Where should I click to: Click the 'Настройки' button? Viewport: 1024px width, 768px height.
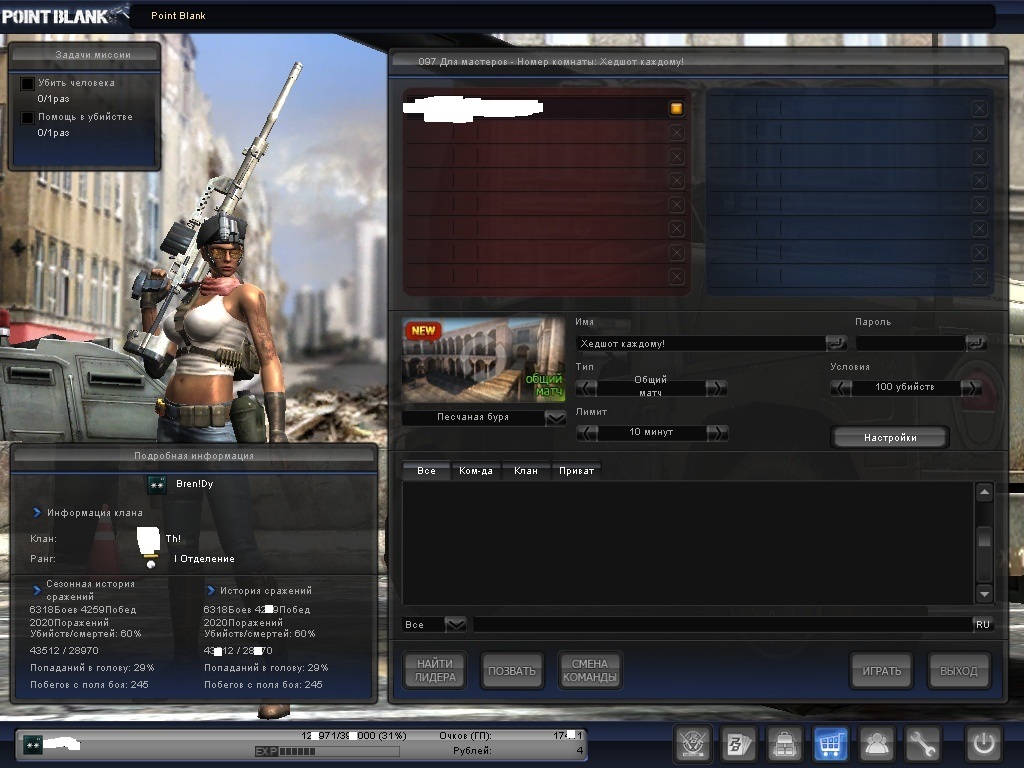[x=889, y=437]
